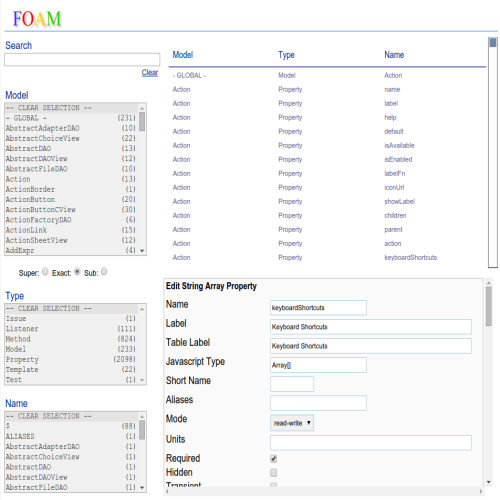The height and width of the screenshot is (500, 500).
Task: Click the Model list scroll-down arrow
Action: click(x=142, y=251)
